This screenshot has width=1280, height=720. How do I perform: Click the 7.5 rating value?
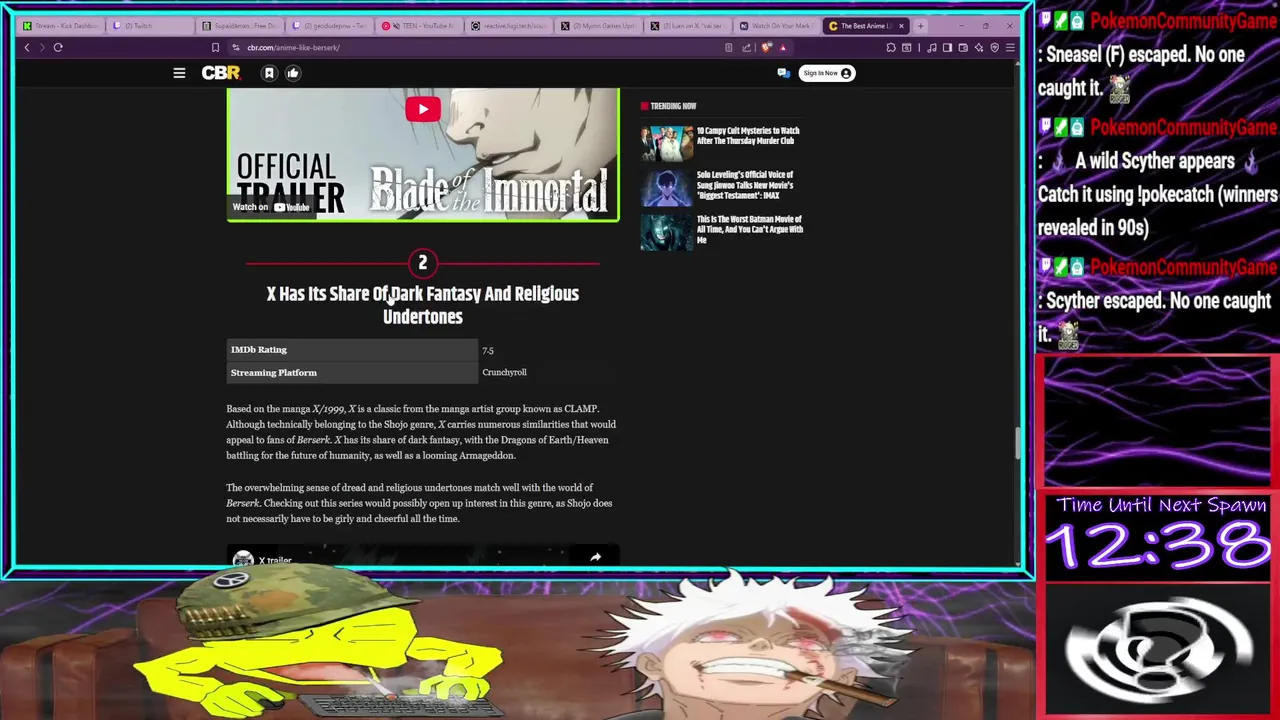pyautogui.click(x=488, y=350)
